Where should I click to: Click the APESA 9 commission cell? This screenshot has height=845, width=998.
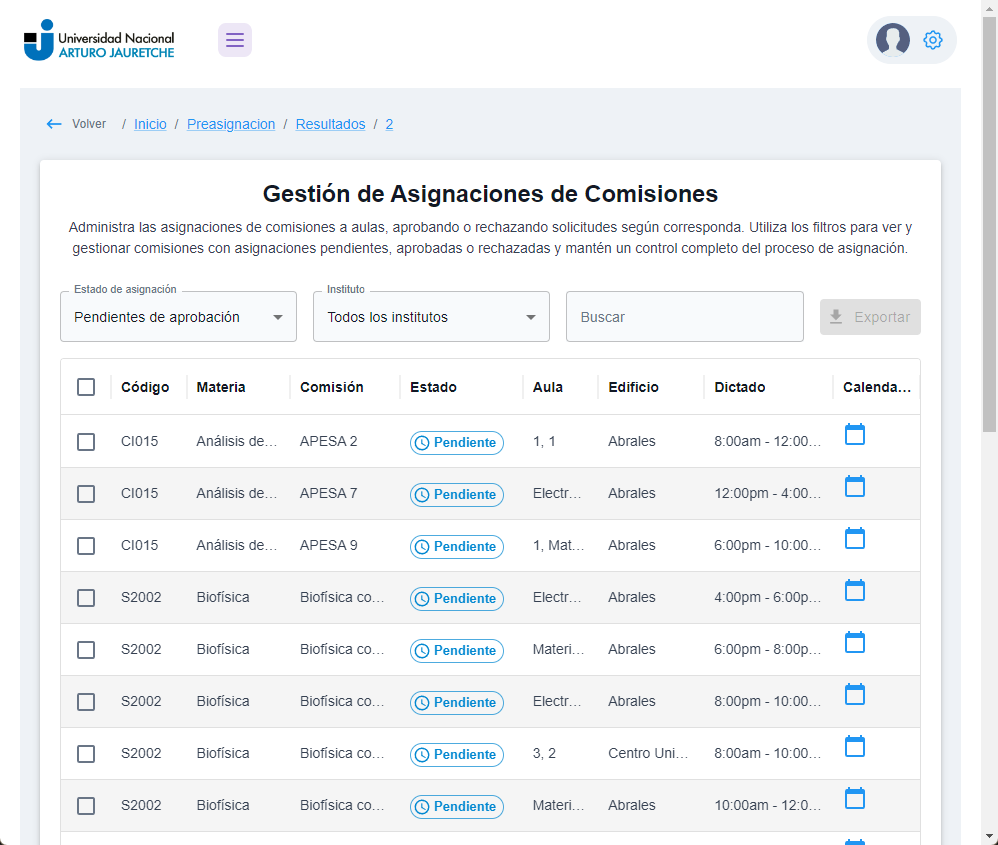point(328,545)
